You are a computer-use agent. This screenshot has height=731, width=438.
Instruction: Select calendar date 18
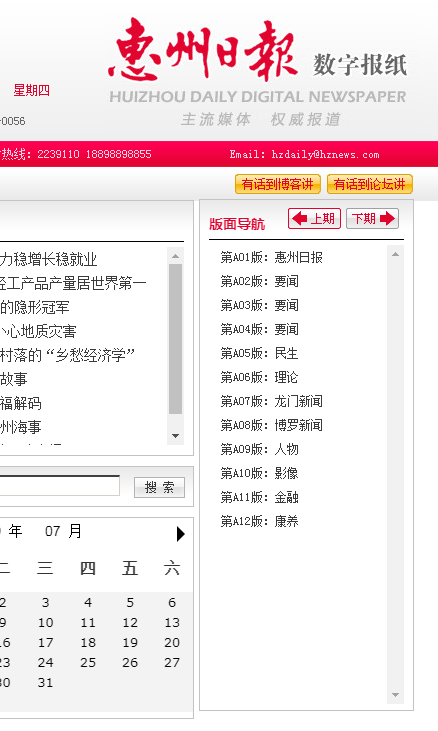(x=88, y=642)
